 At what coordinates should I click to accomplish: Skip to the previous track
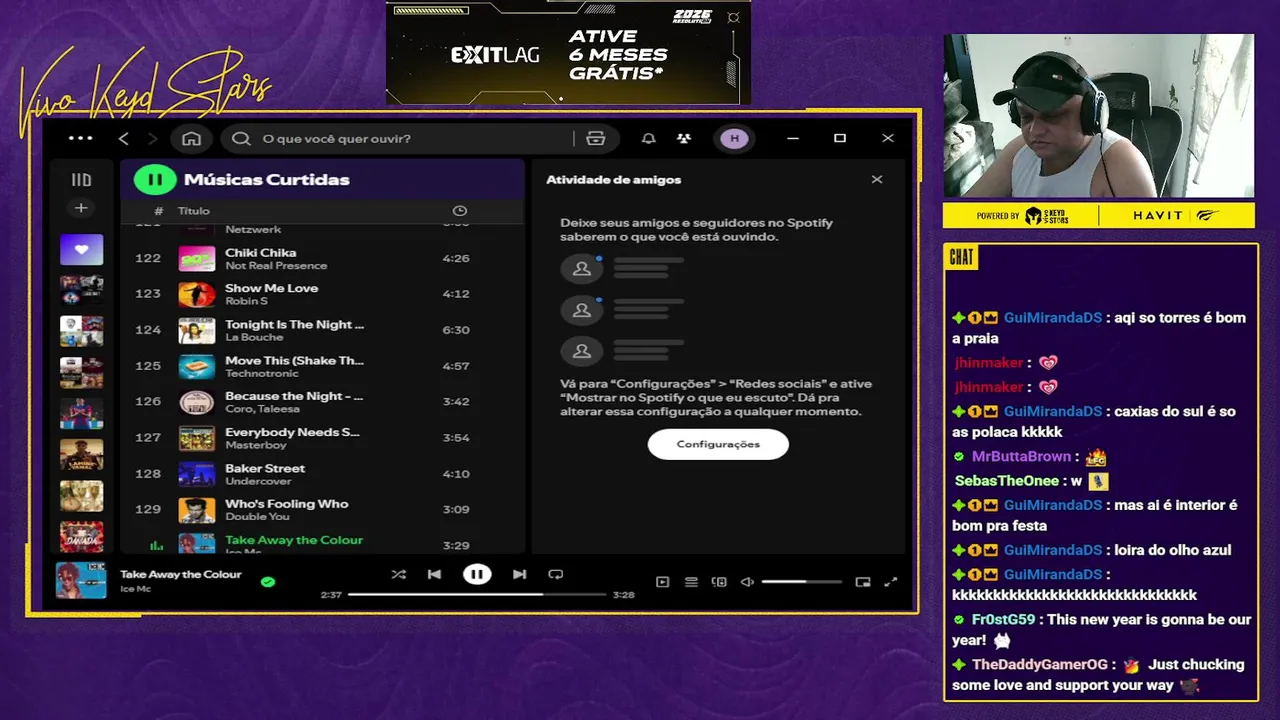pyautogui.click(x=434, y=574)
